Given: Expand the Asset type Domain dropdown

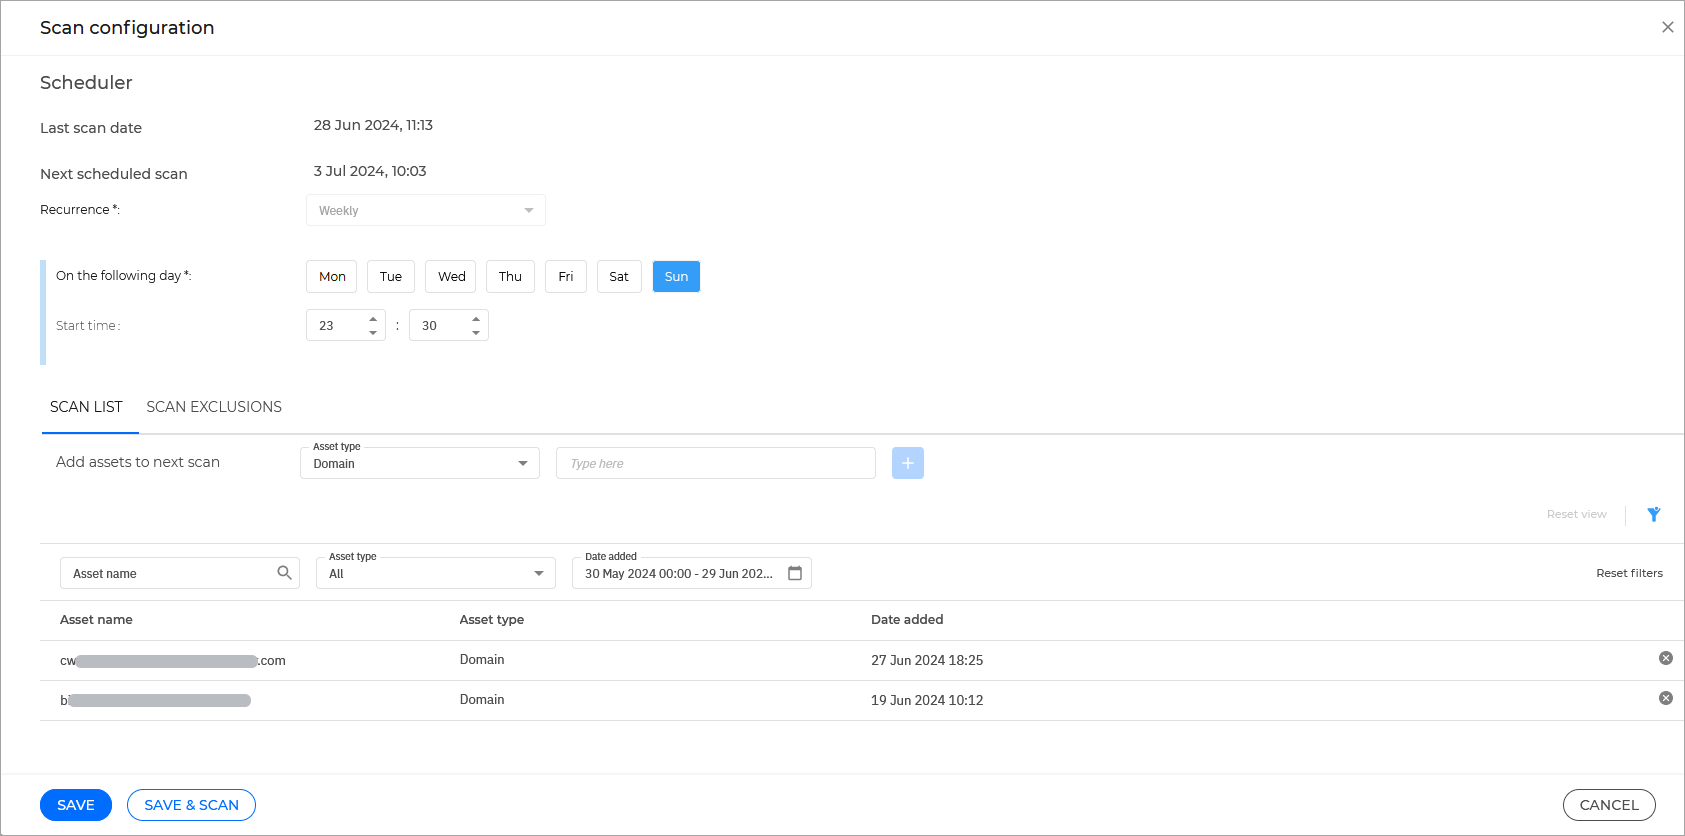Looking at the screenshot, I should click(420, 463).
